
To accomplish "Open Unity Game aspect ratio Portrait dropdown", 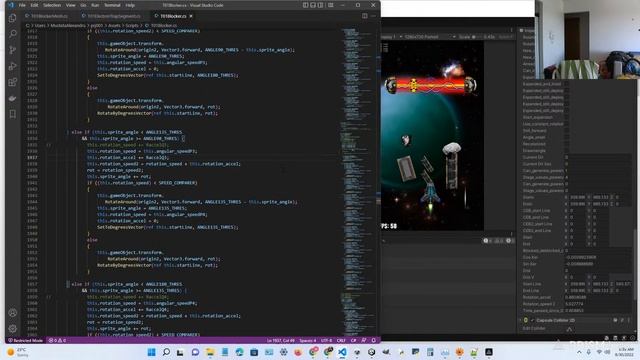I will 430,37.
